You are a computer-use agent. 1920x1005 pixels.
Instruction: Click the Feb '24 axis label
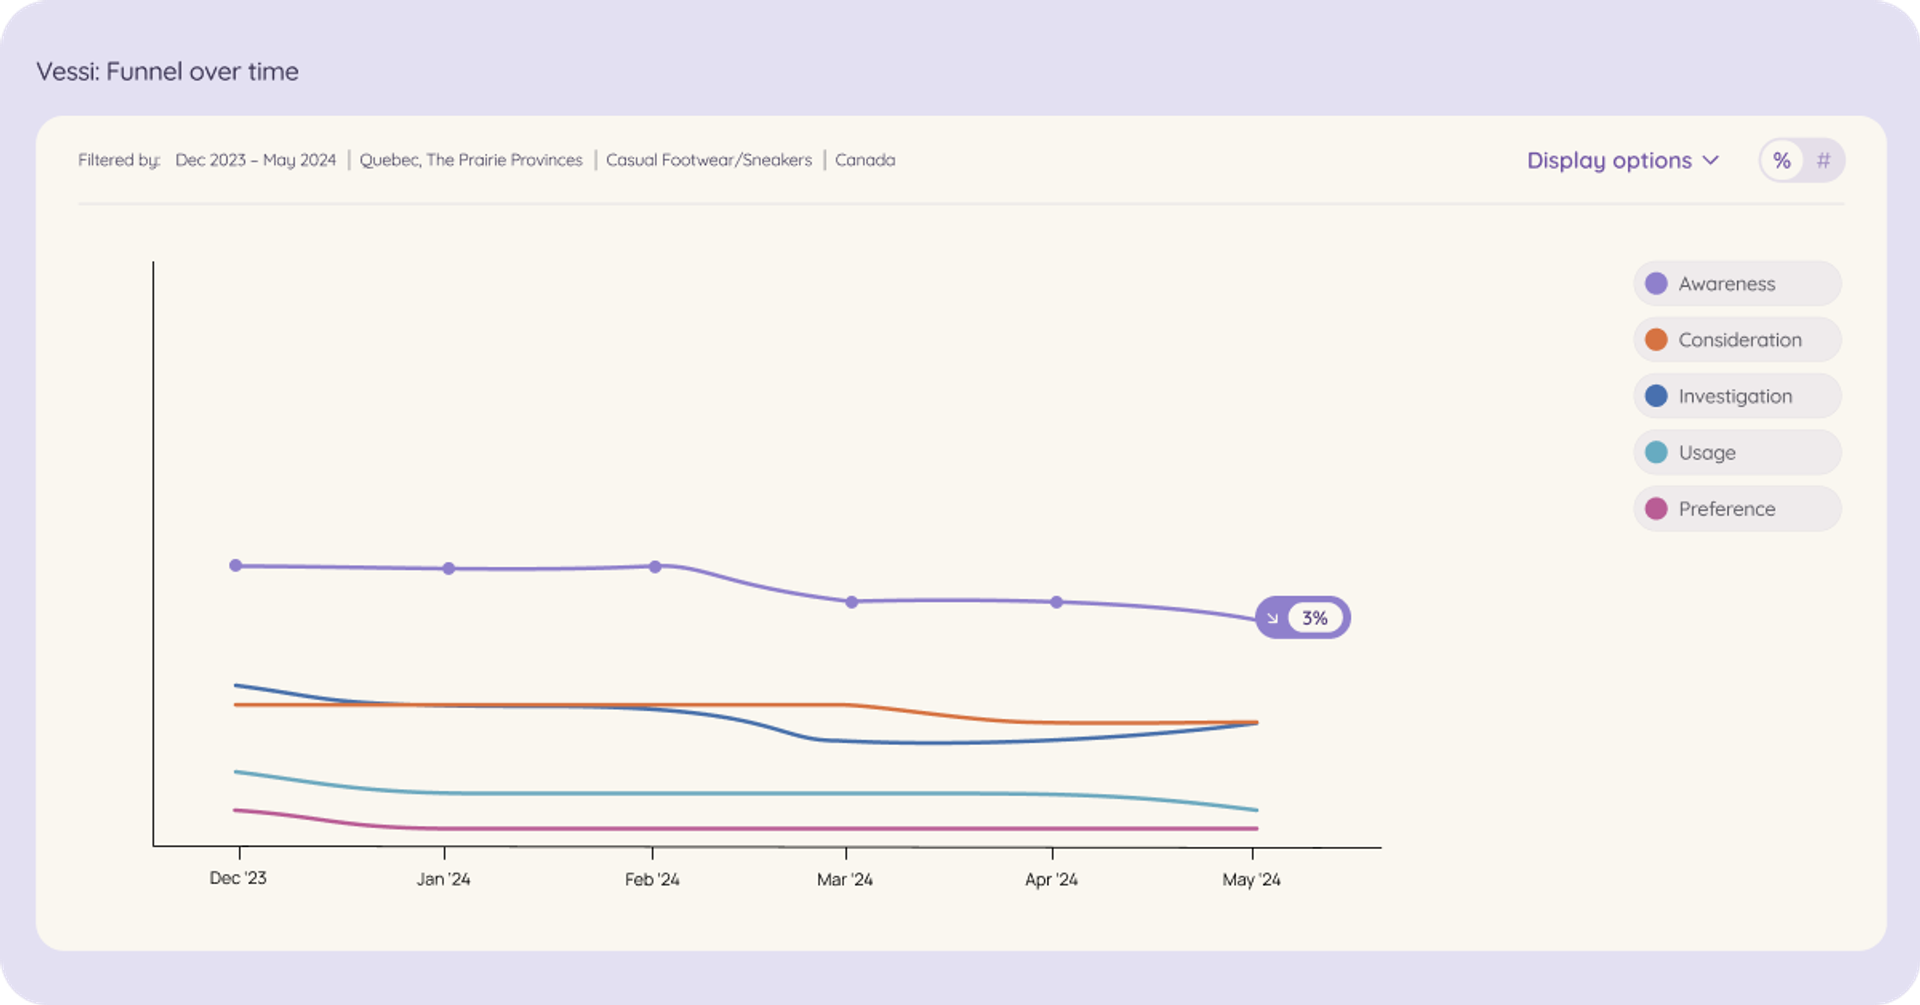tap(652, 879)
